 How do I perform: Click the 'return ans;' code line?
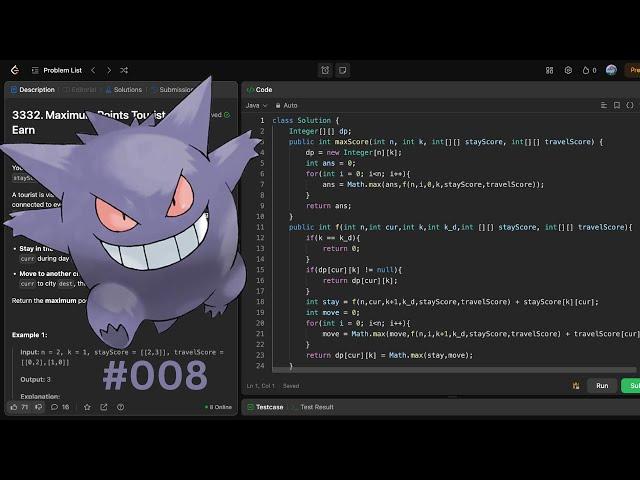[x=328, y=206]
